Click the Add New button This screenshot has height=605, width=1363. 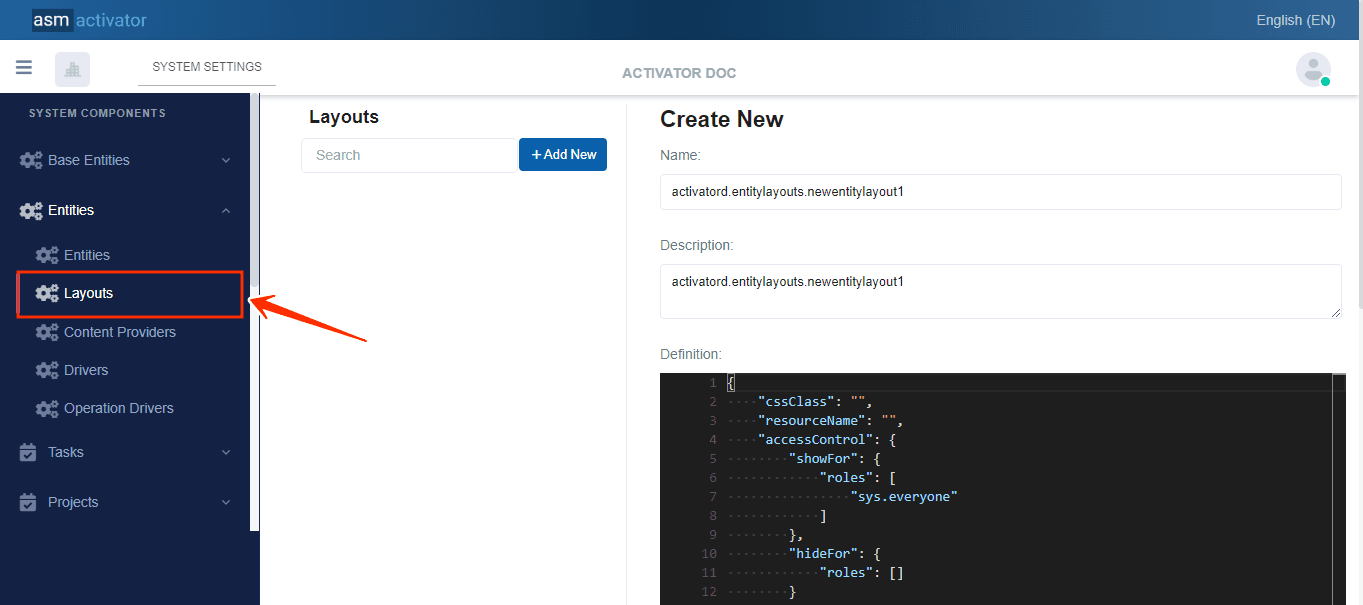tap(563, 155)
